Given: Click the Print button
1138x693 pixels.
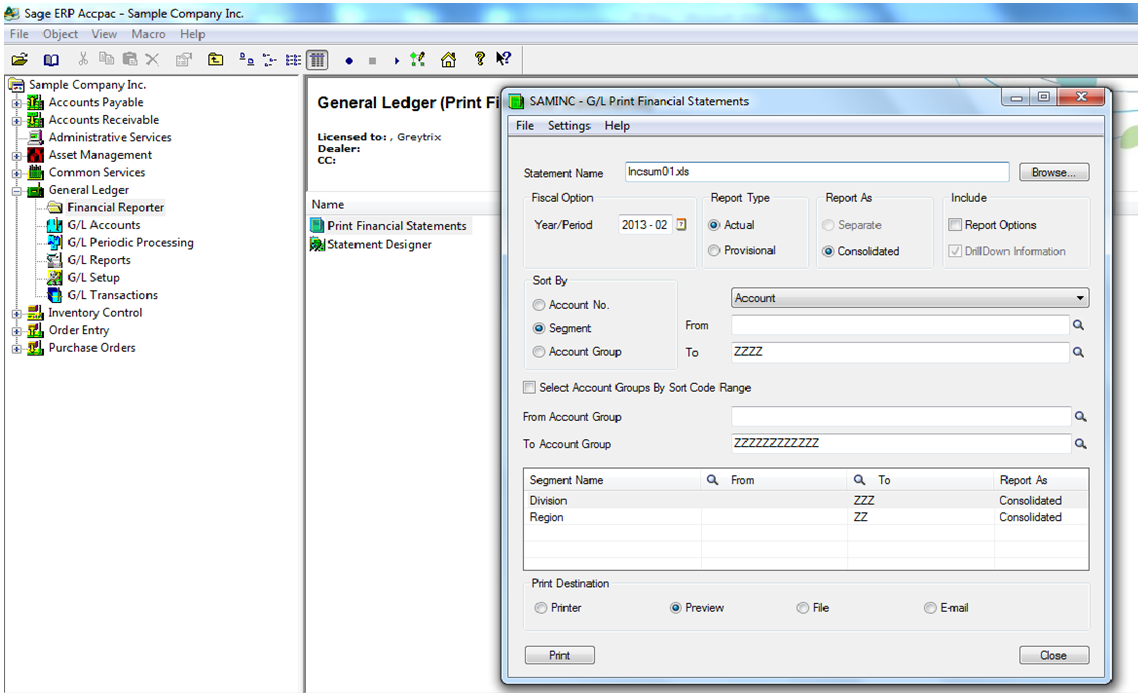Looking at the screenshot, I should pyautogui.click(x=560, y=655).
